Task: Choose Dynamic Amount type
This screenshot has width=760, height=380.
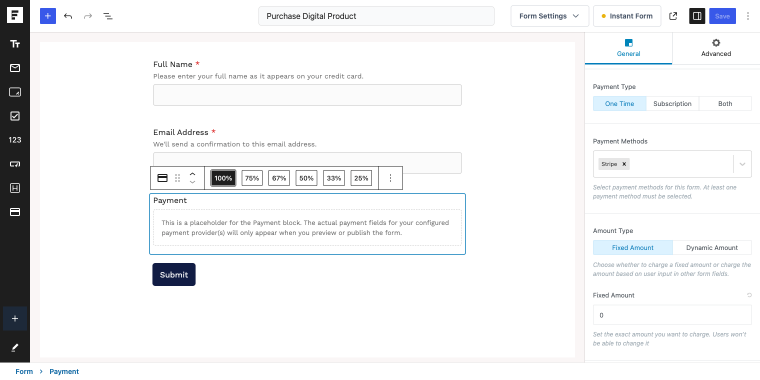Action: coord(712,247)
